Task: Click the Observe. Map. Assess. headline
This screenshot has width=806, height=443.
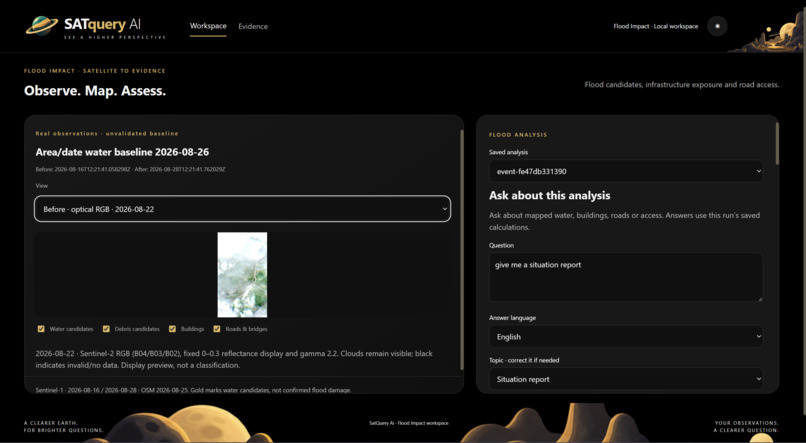Action: (95, 91)
